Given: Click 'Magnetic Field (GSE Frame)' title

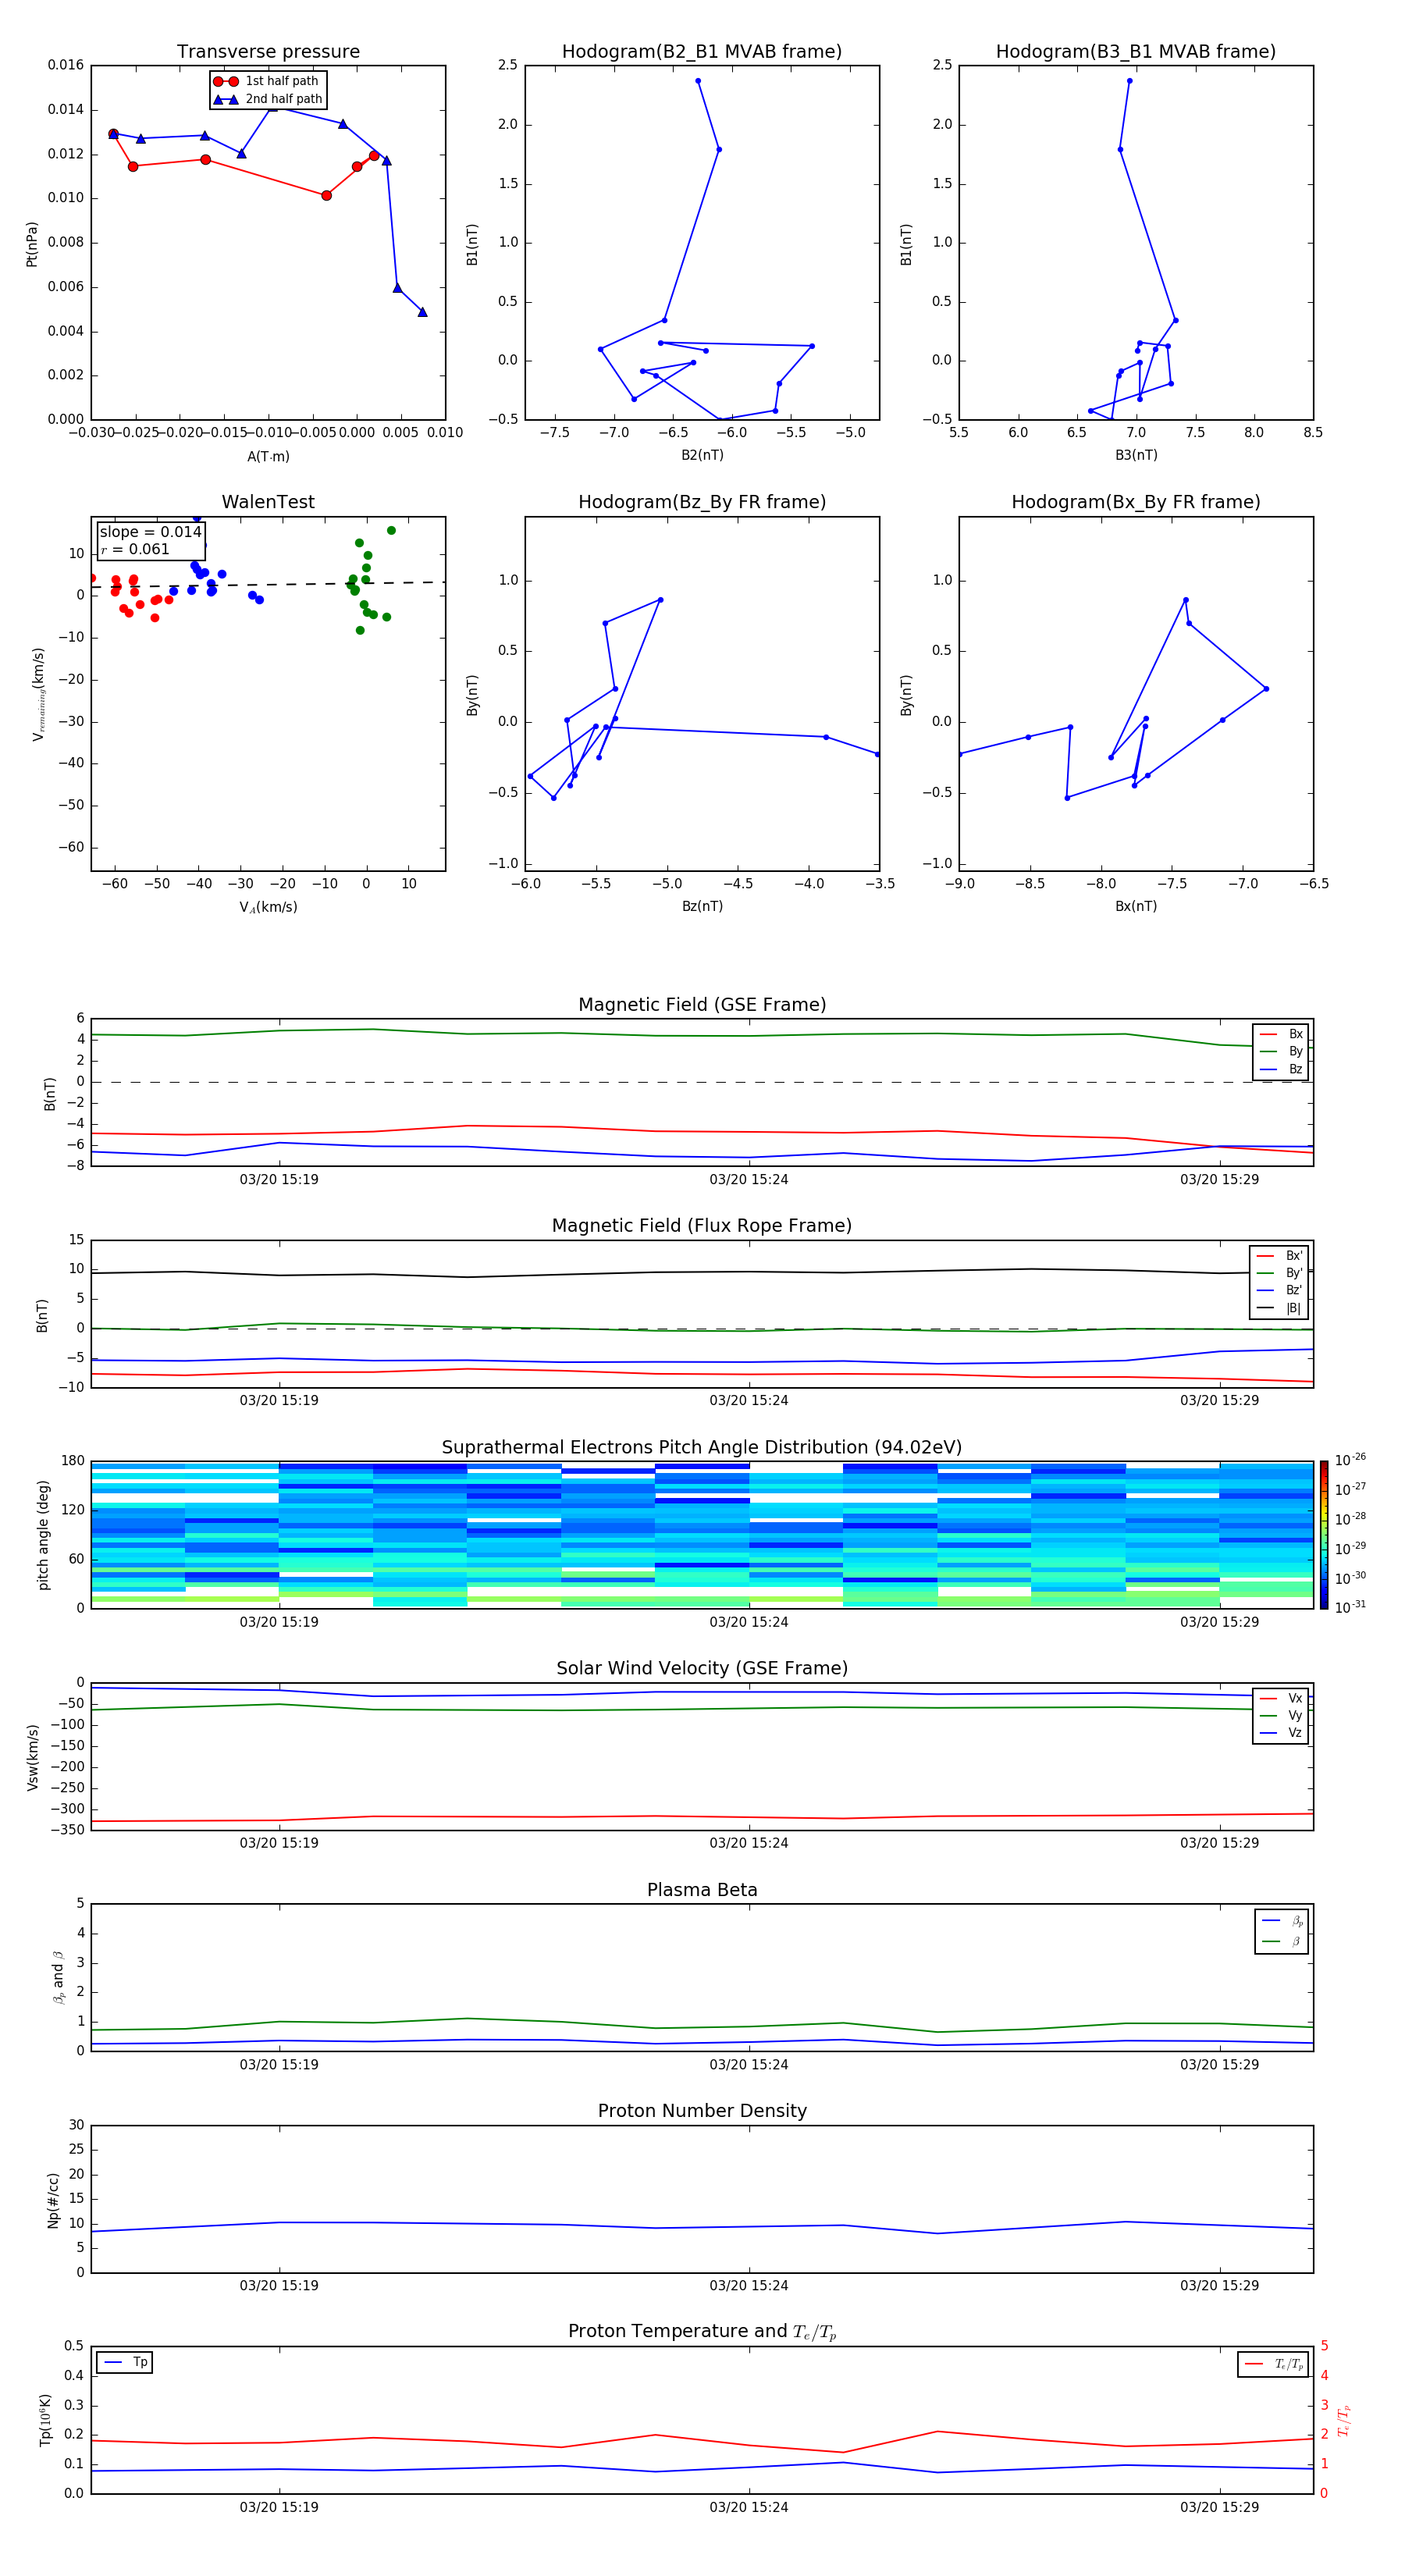Looking at the screenshot, I should coord(702,1005).
